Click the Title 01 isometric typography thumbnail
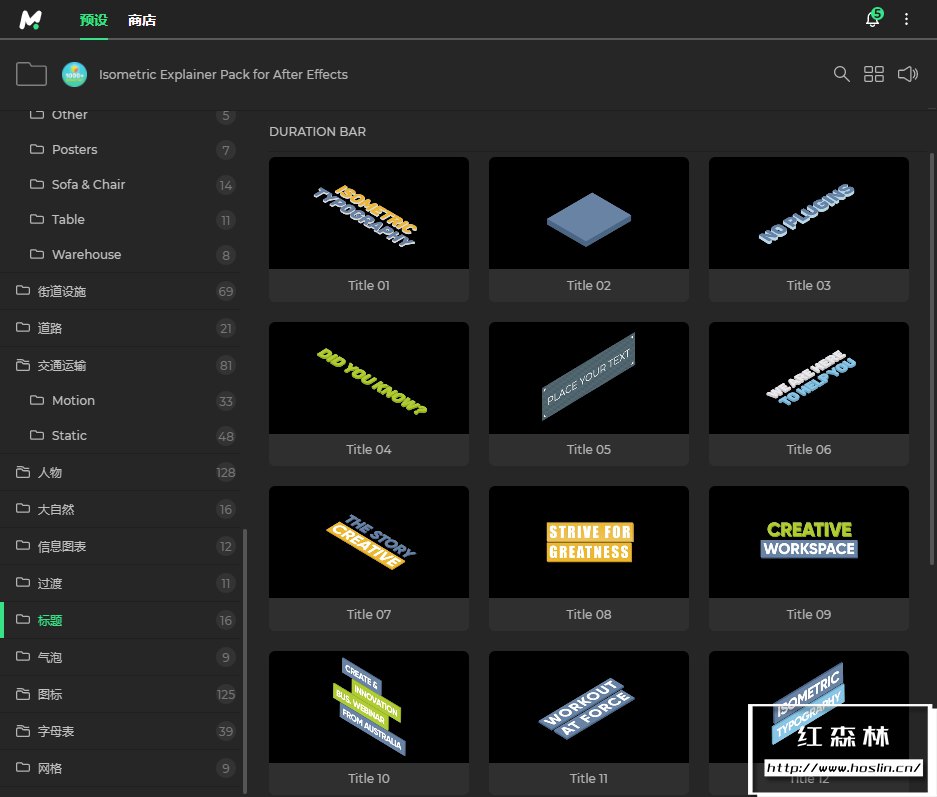 click(369, 213)
